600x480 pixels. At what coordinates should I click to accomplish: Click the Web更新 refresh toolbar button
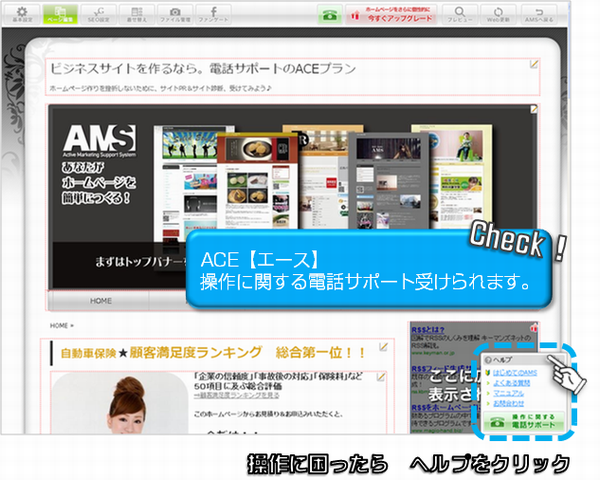(x=498, y=15)
